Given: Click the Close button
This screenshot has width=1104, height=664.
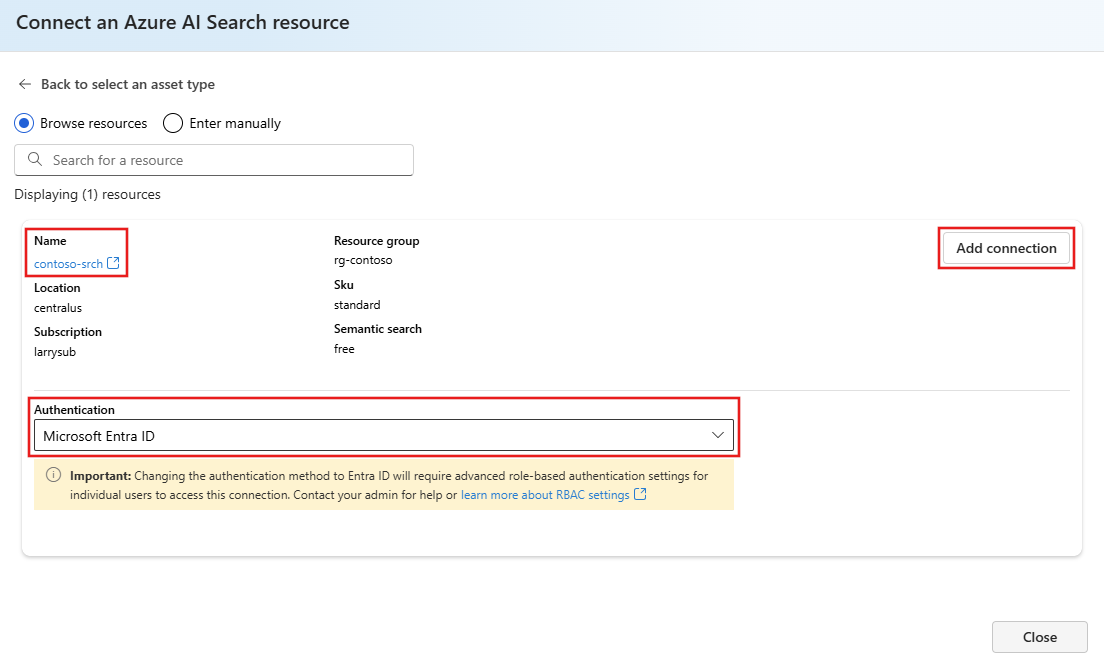Looking at the screenshot, I should pos(1039,637).
